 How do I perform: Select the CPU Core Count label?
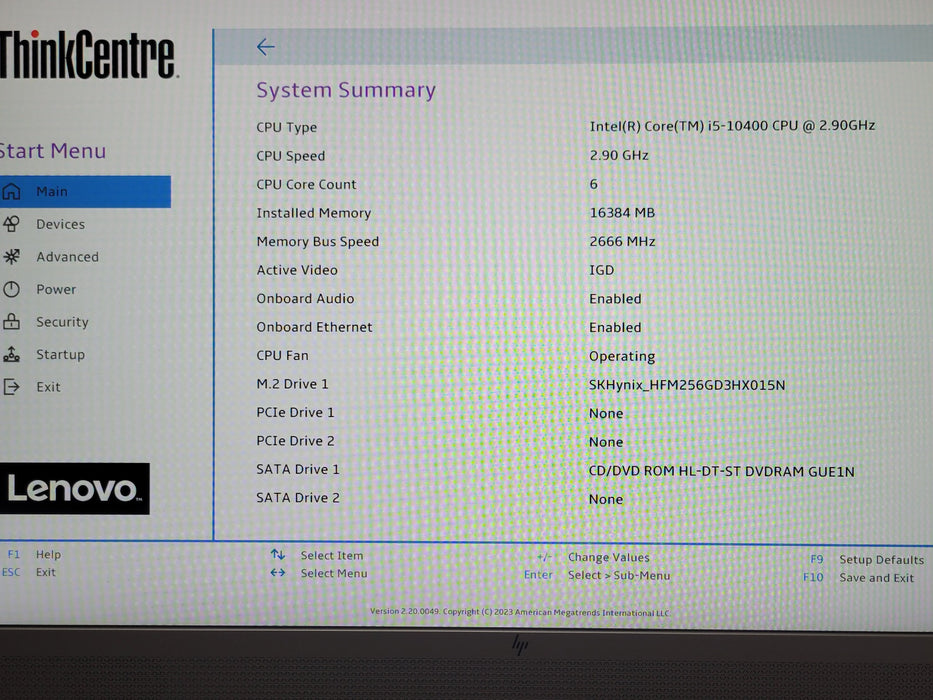point(306,185)
